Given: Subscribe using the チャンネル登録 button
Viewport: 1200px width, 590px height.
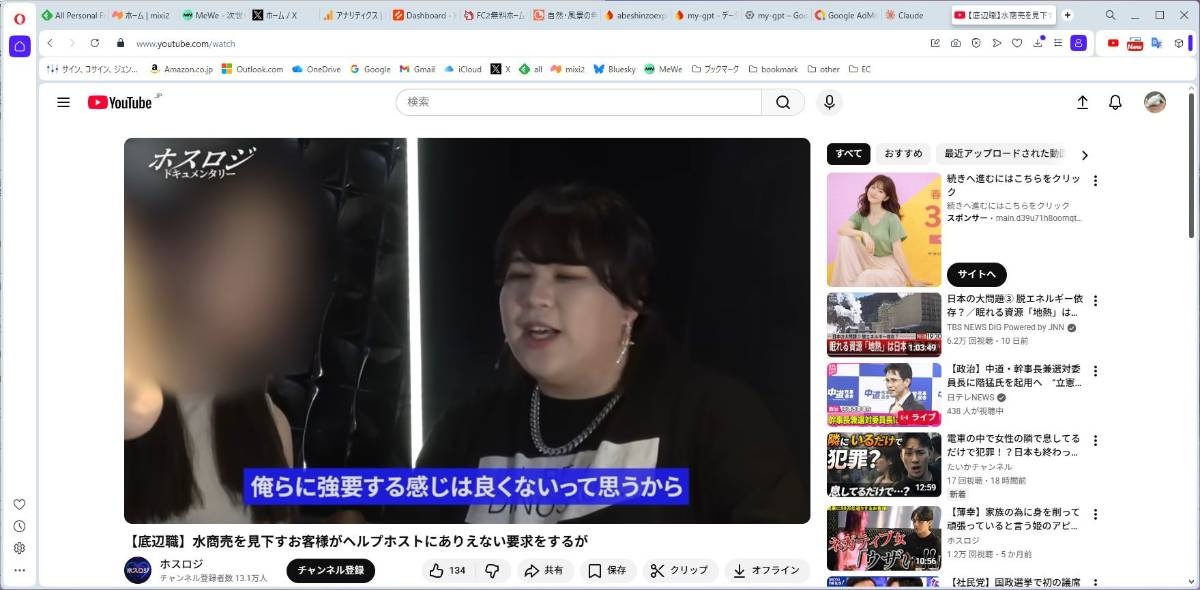Looking at the screenshot, I should coord(330,570).
